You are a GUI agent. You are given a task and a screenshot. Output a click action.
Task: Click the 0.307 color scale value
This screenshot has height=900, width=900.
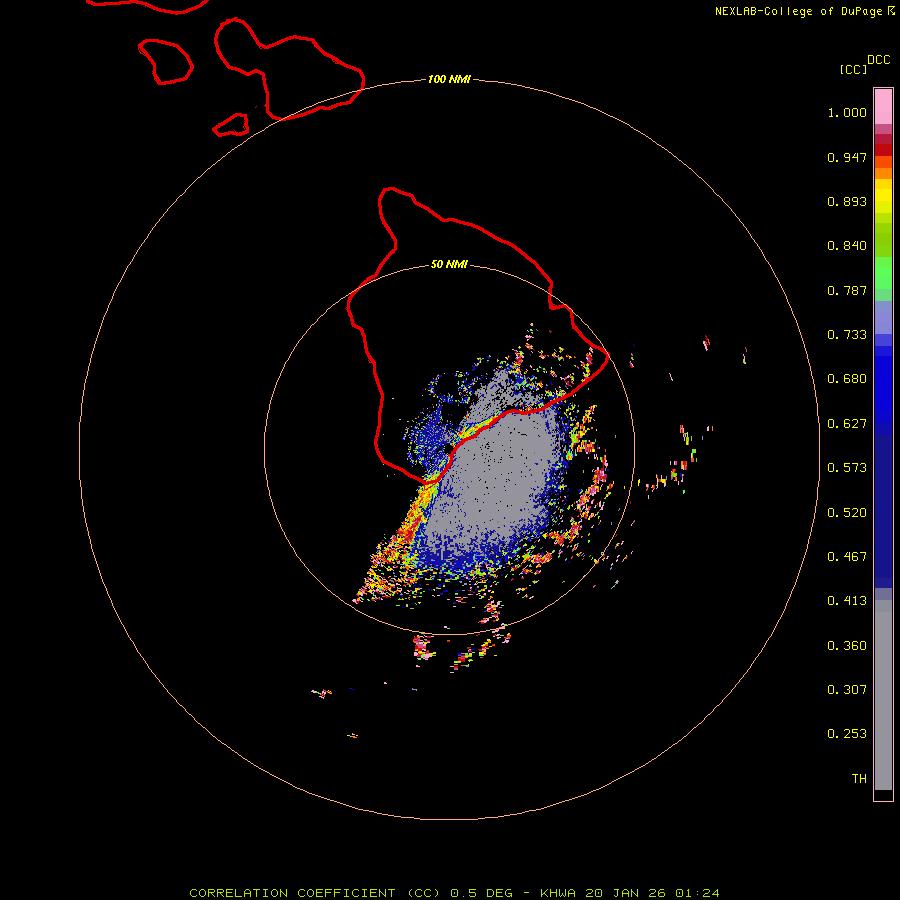847,690
